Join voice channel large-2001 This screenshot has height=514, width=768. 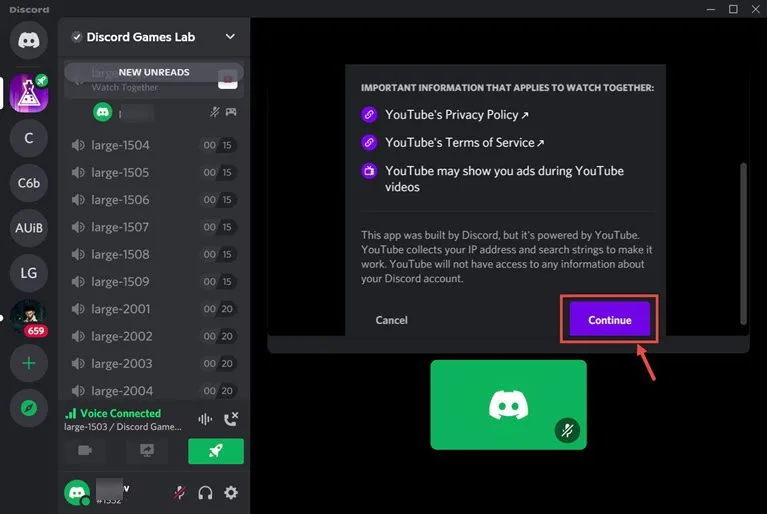pos(153,309)
